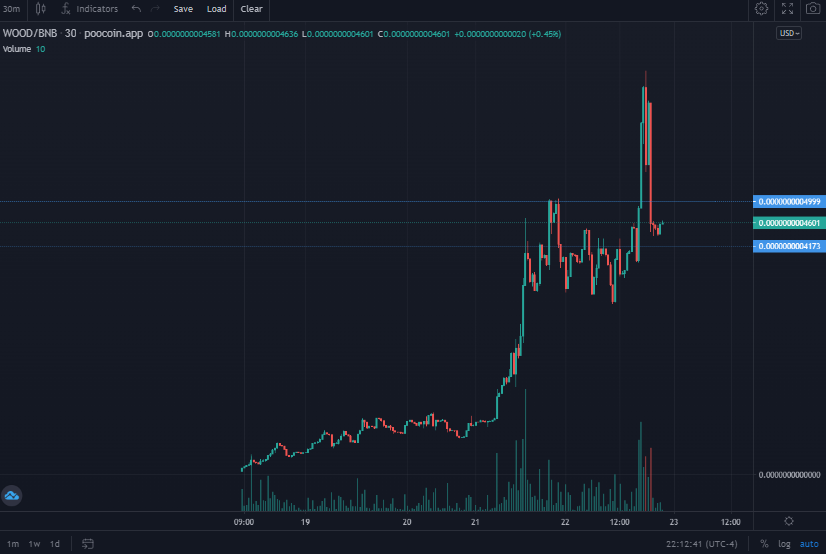Take a chart snapshot with camera icon
The image size is (826, 554).
coord(813,9)
